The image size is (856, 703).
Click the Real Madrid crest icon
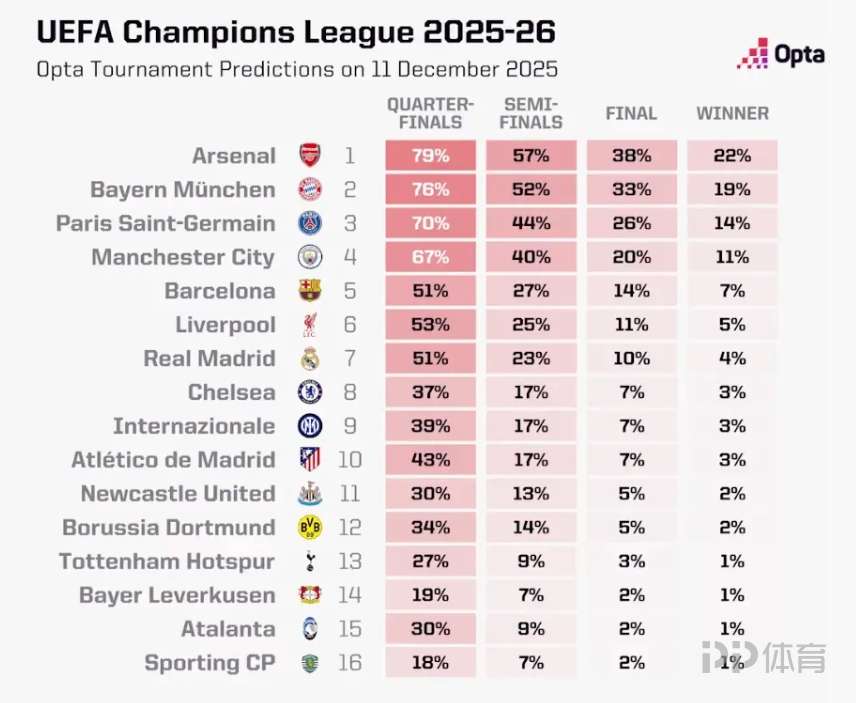[x=310, y=359]
